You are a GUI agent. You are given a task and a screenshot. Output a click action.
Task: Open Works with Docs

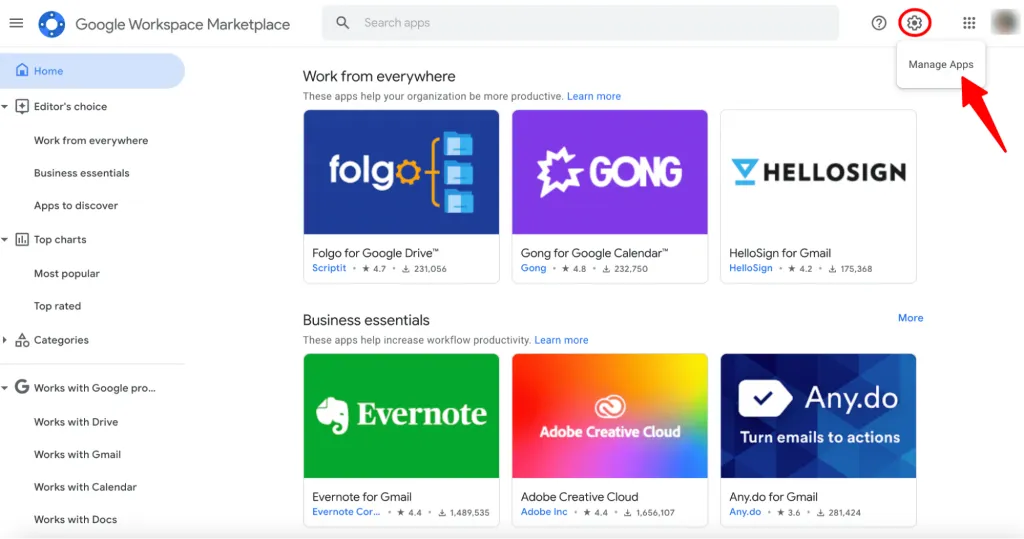(x=75, y=519)
